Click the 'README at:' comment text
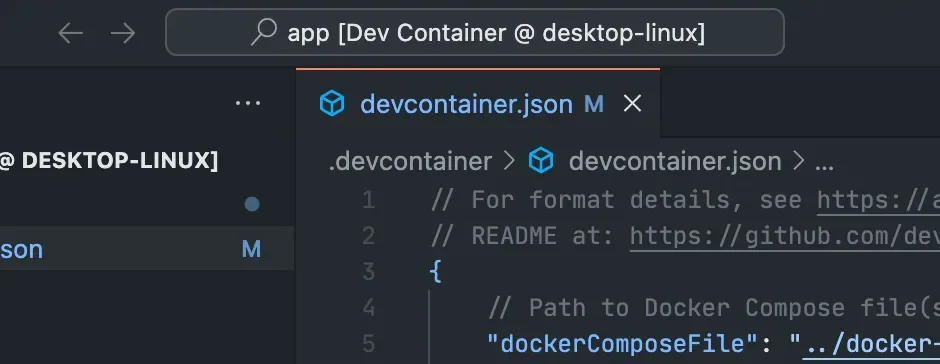 point(523,236)
